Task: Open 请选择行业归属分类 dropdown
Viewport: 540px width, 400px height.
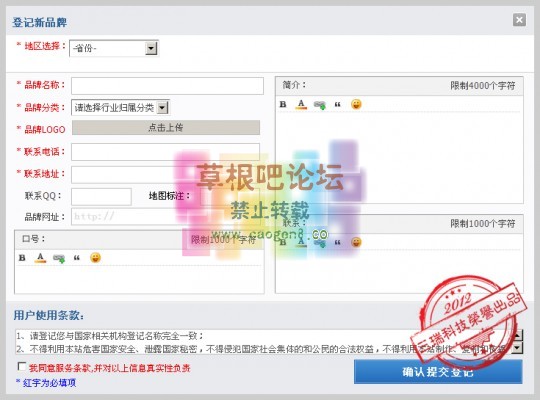Action: click(x=121, y=107)
